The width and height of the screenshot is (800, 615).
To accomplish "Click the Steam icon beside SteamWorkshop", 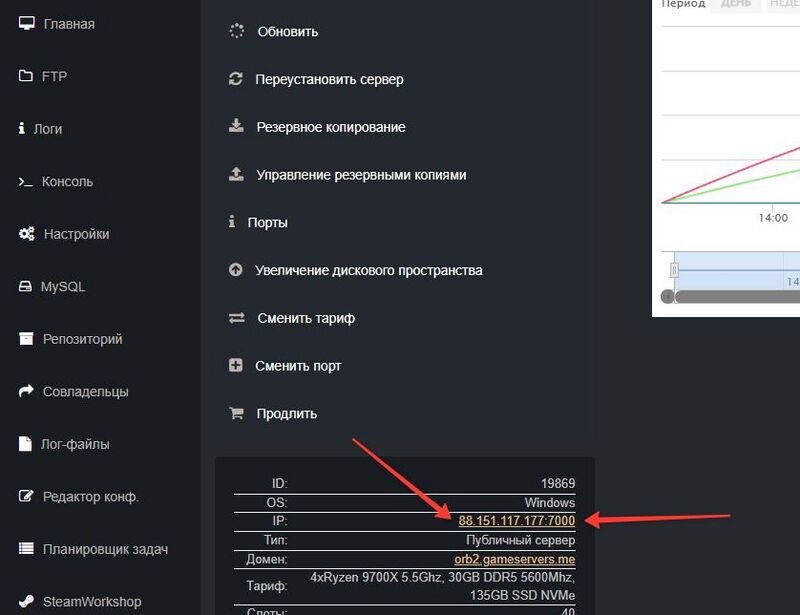I will 26,601.
